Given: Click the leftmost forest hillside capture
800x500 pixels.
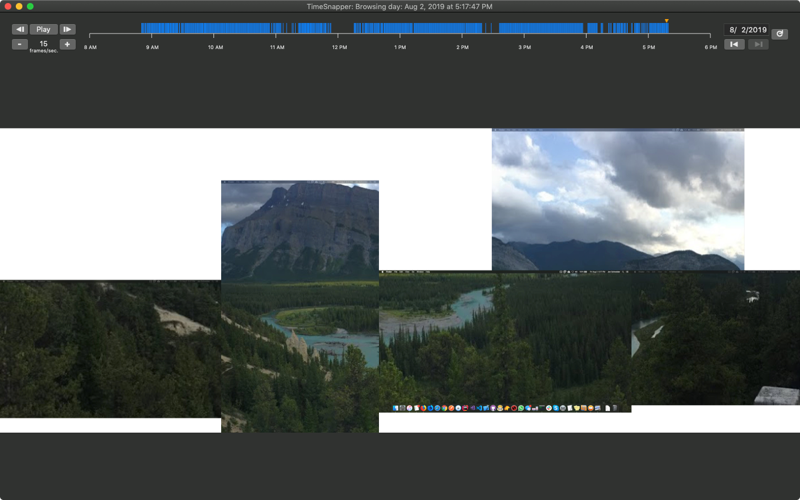Looking at the screenshot, I should [110, 348].
